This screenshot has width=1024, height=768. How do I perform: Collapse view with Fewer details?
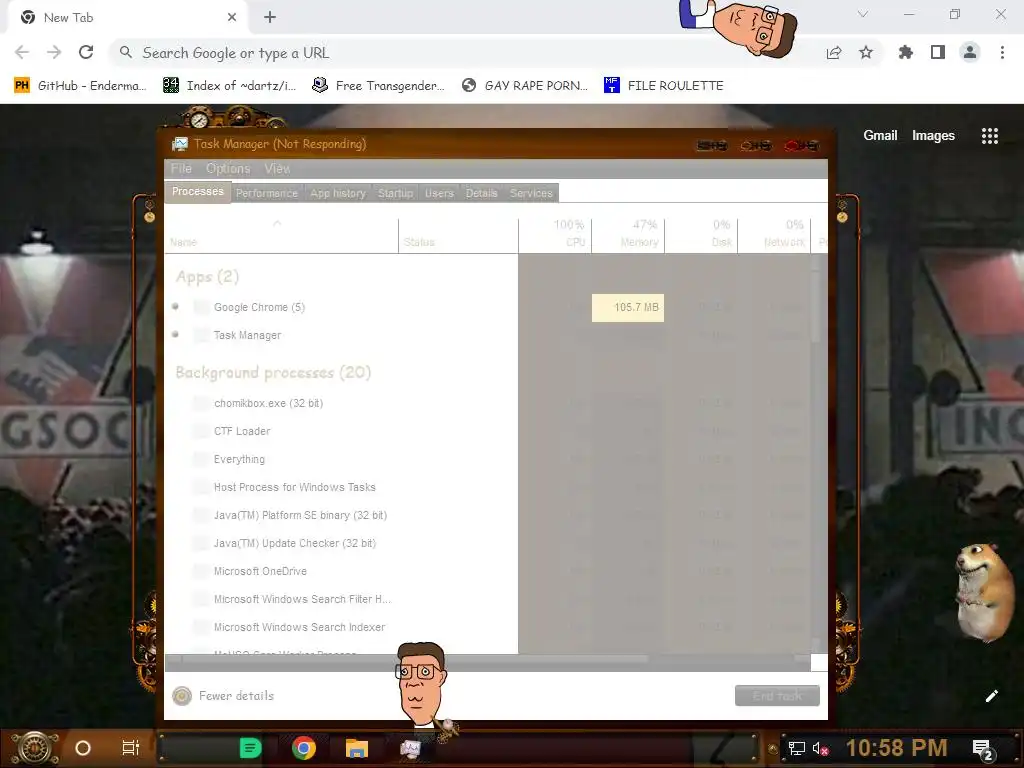(x=223, y=696)
